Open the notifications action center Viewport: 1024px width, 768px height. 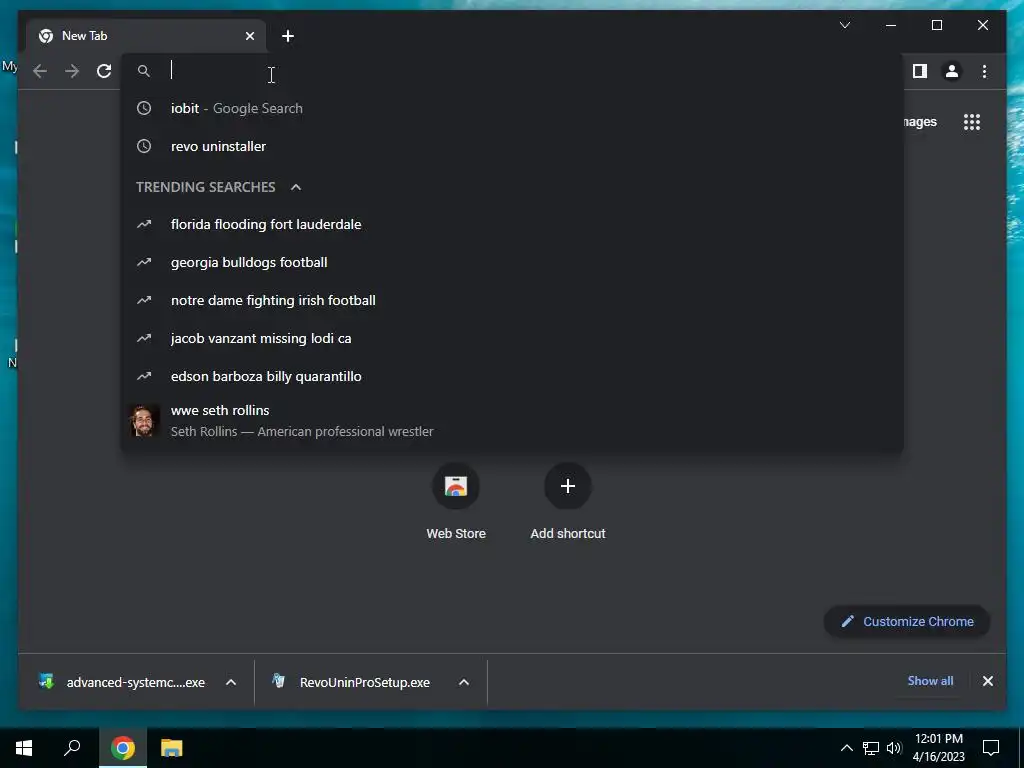(991, 748)
